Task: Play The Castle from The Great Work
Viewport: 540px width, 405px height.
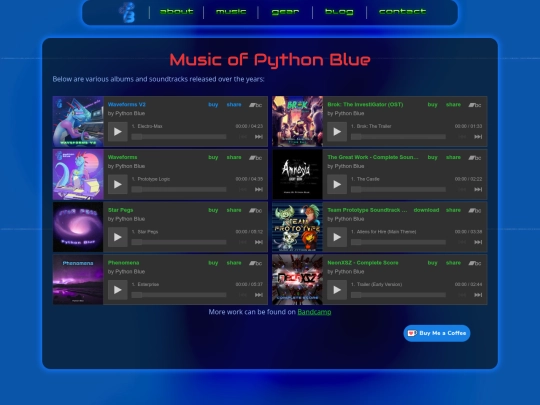Action: 337,184
